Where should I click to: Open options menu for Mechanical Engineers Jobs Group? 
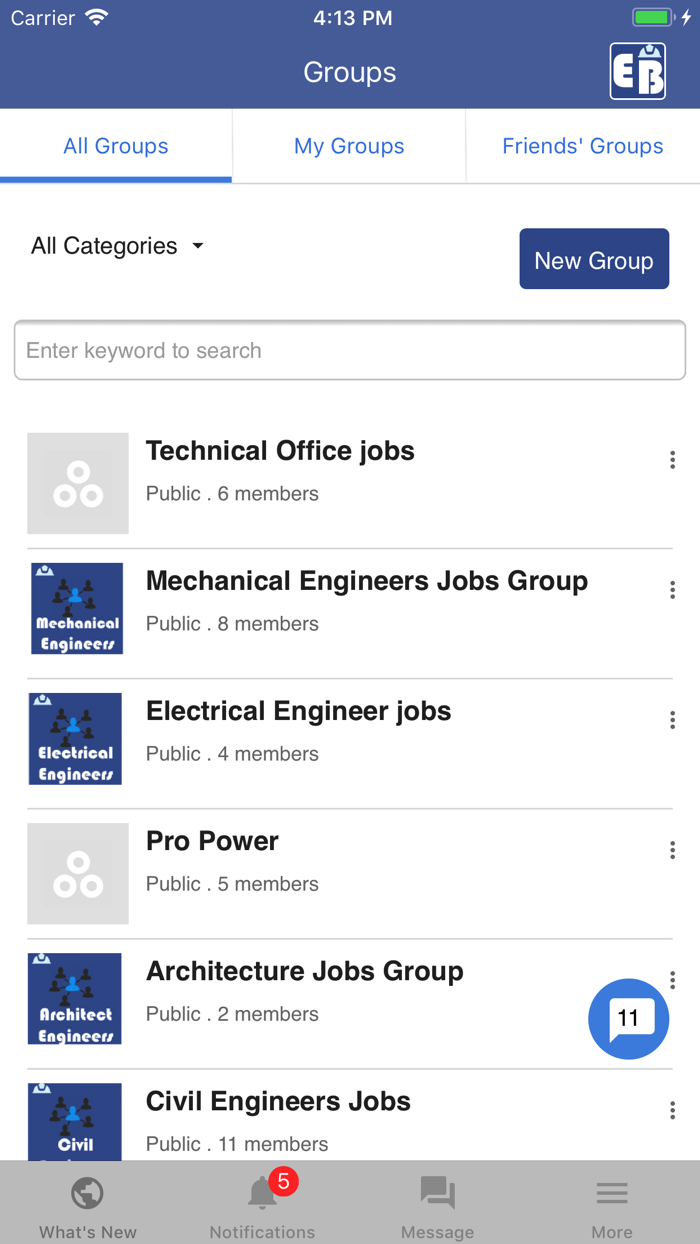click(x=672, y=590)
